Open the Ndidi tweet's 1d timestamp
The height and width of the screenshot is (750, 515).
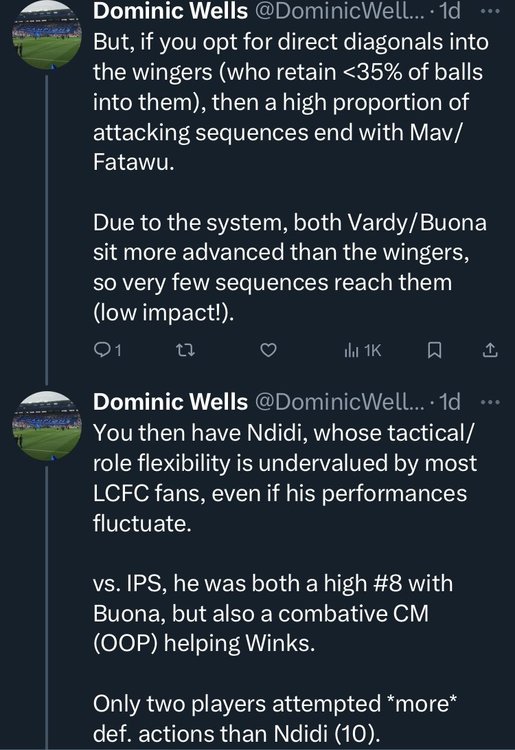click(450, 402)
